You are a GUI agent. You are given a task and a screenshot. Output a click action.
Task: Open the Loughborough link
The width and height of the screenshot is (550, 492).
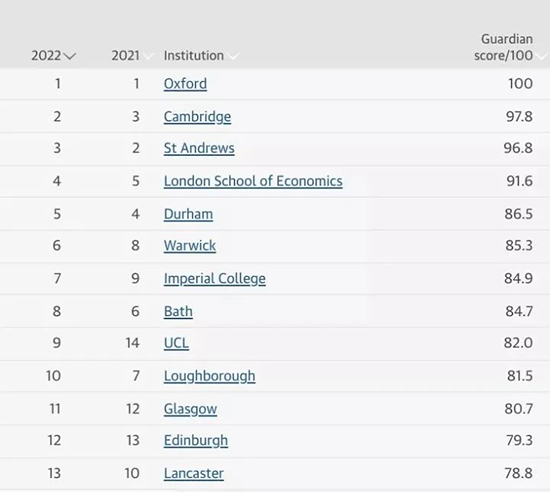(209, 376)
